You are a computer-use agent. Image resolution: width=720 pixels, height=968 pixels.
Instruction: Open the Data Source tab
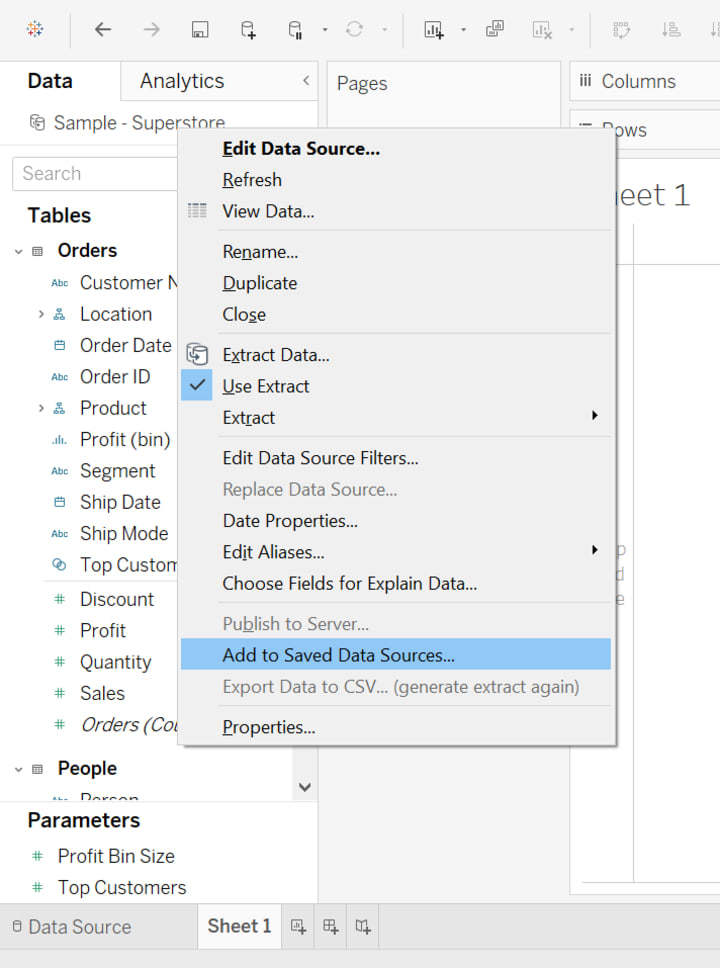click(71, 927)
